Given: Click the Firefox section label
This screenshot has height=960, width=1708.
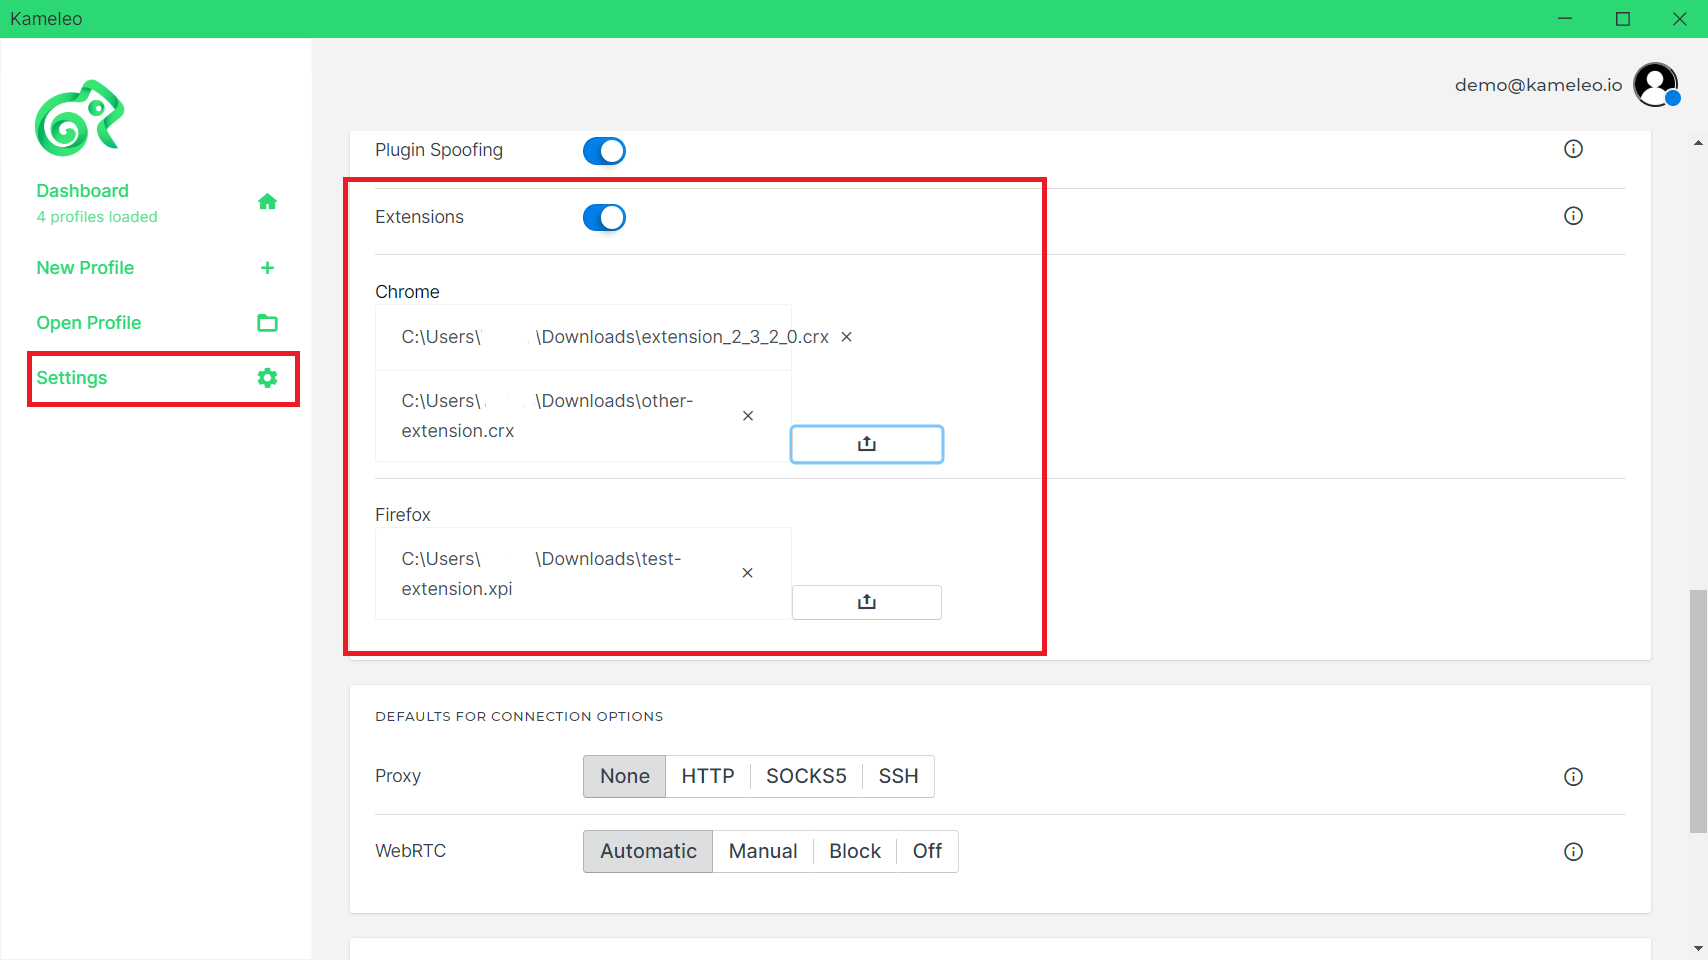Looking at the screenshot, I should pyautogui.click(x=403, y=515).
